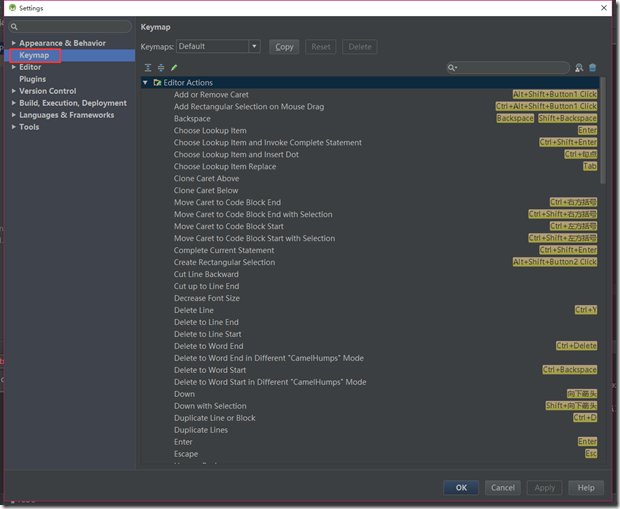Focus the keymap action search field
Viewport: 620px width, 509px height.
tap(513, 68)
